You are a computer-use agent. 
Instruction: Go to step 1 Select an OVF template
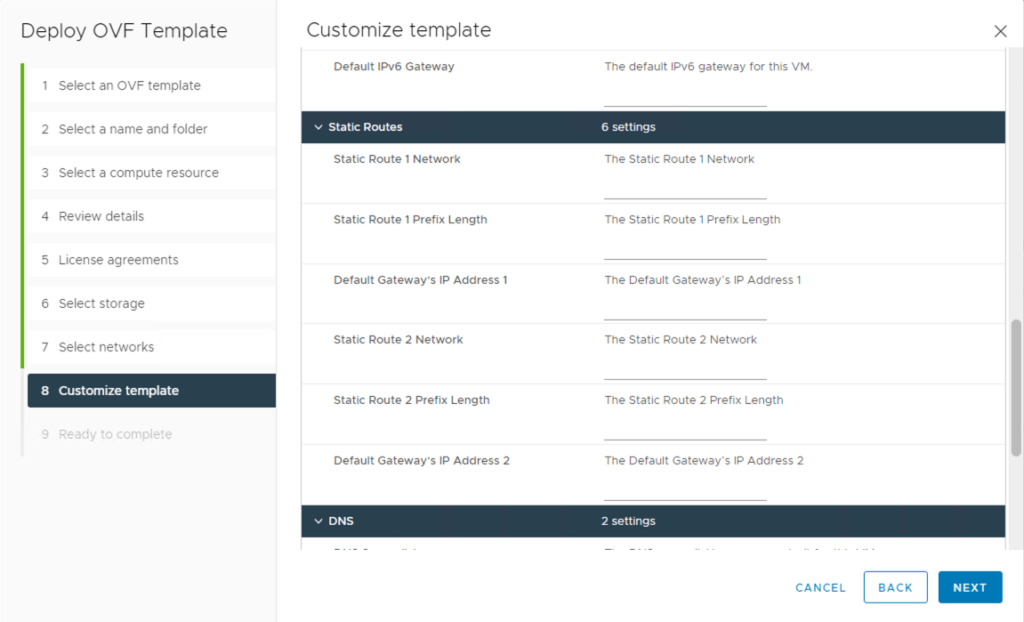click(x=152, y=86)
